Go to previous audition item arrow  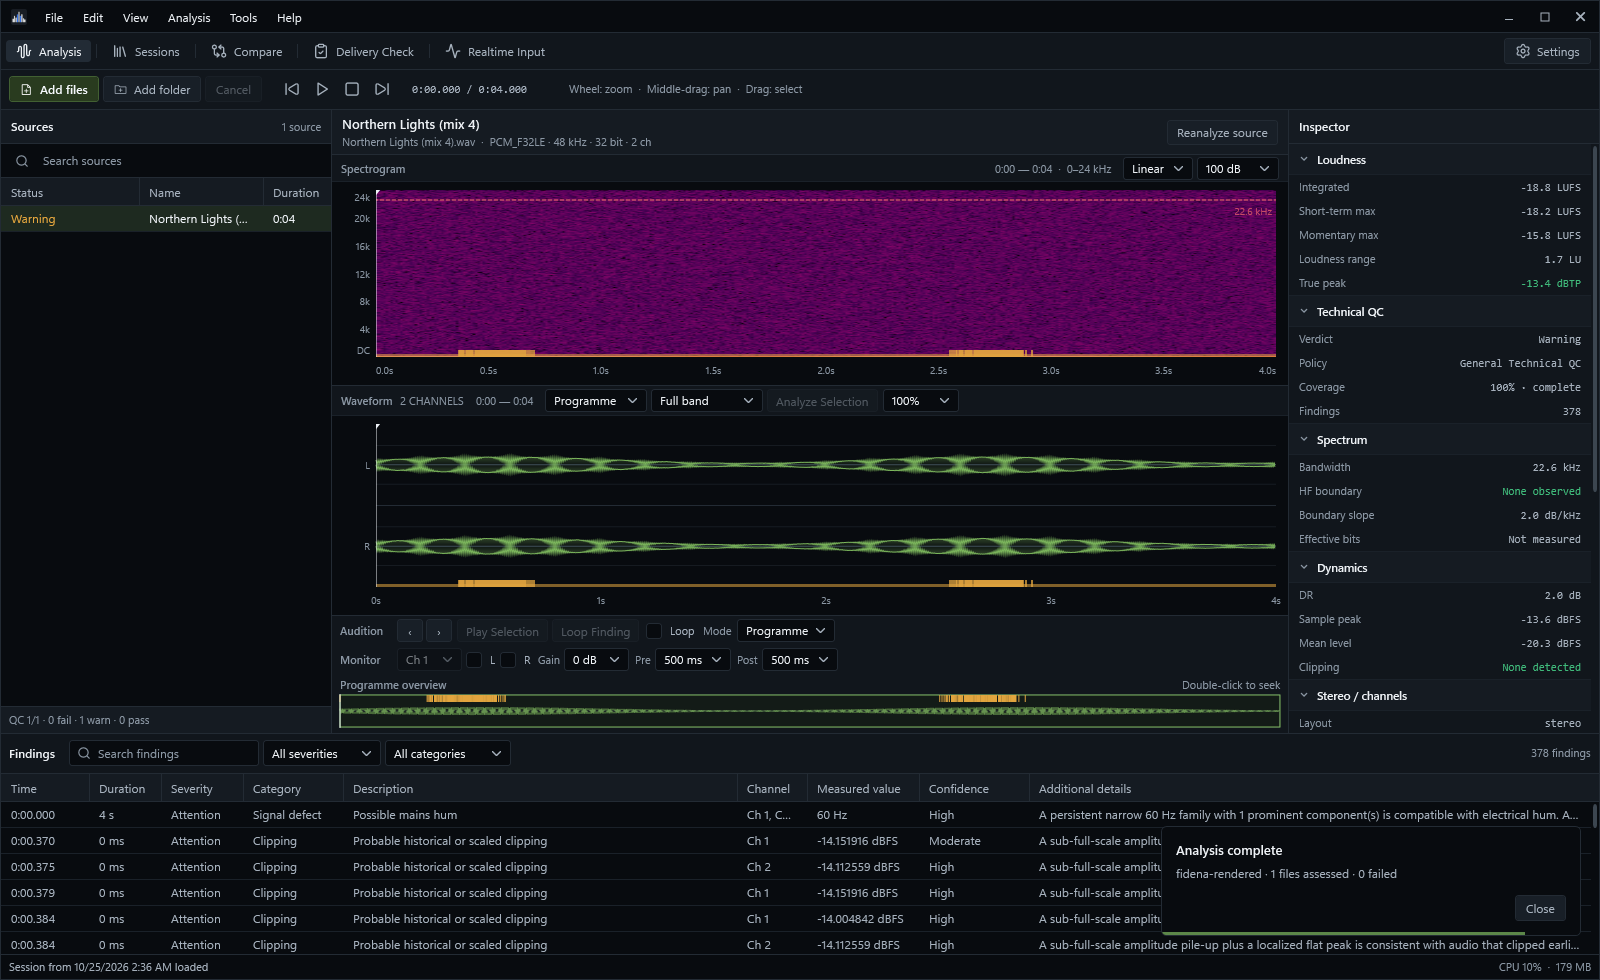(x=410, y=631)
